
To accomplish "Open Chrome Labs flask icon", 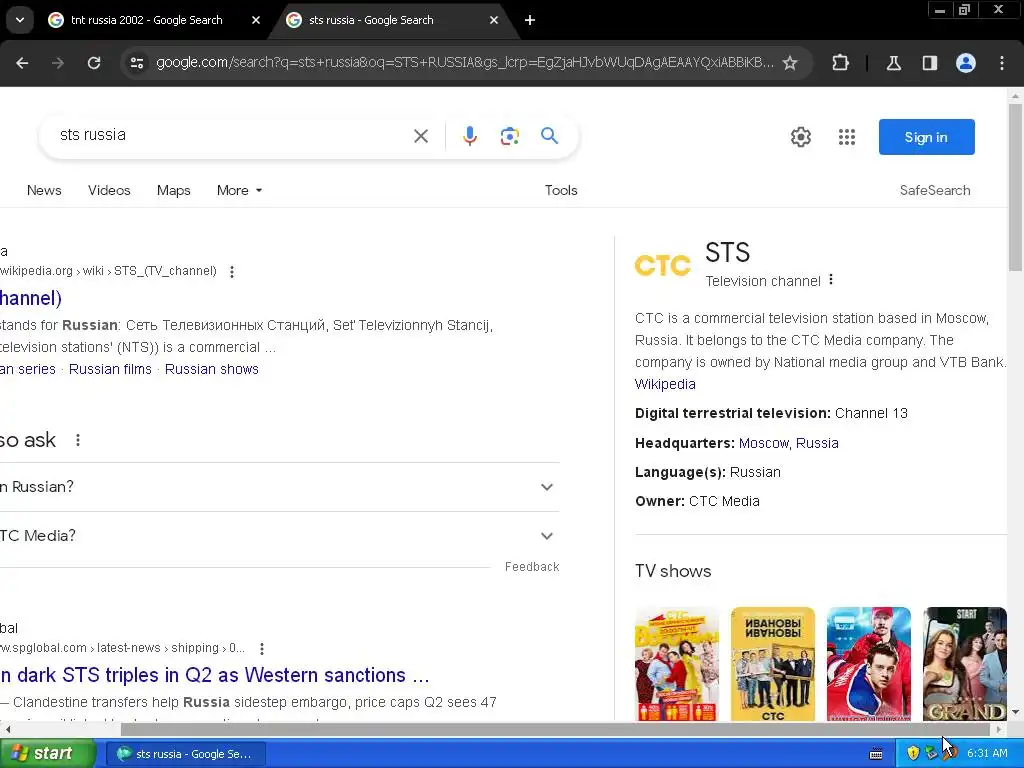I will 893,63.
